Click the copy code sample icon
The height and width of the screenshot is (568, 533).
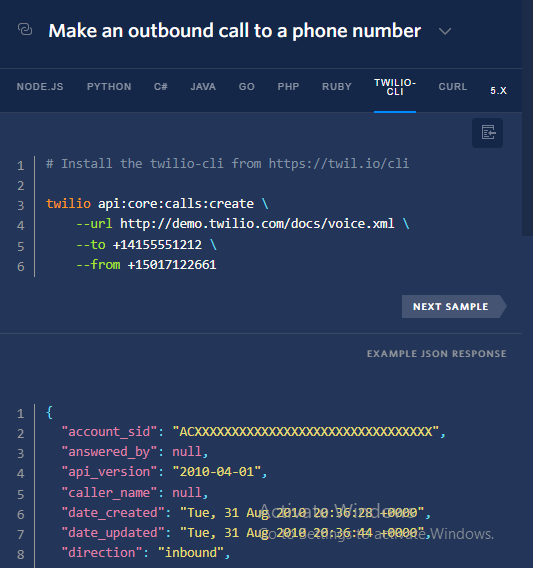click(487, 133)
